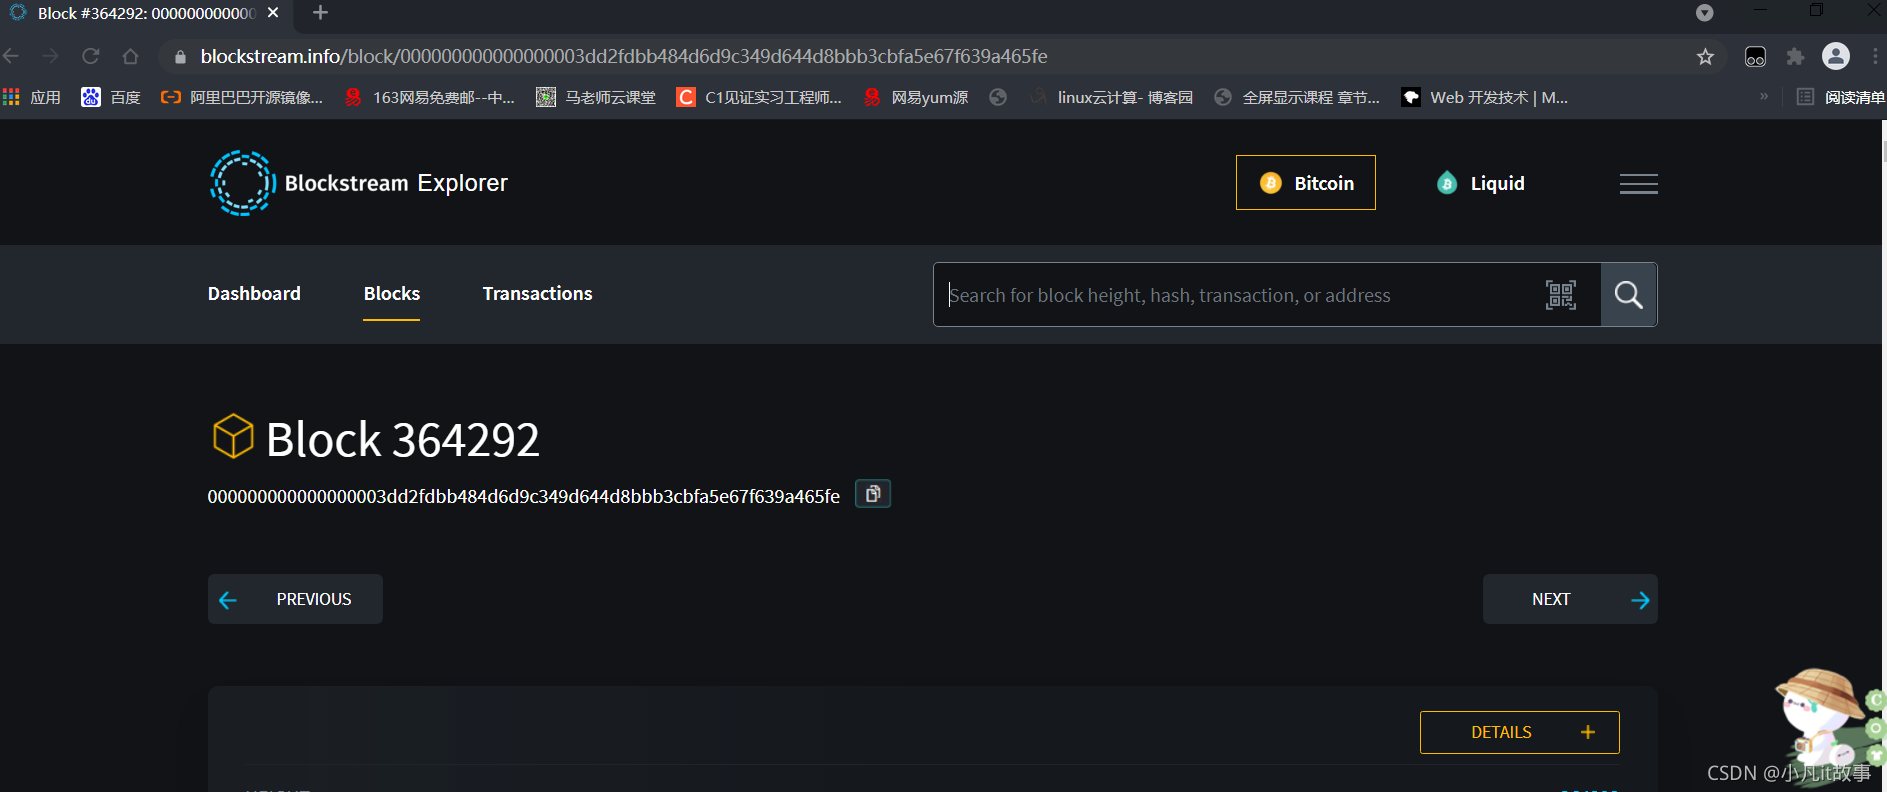
Task: Open the Transactions tab
Action: pos(537,293)
